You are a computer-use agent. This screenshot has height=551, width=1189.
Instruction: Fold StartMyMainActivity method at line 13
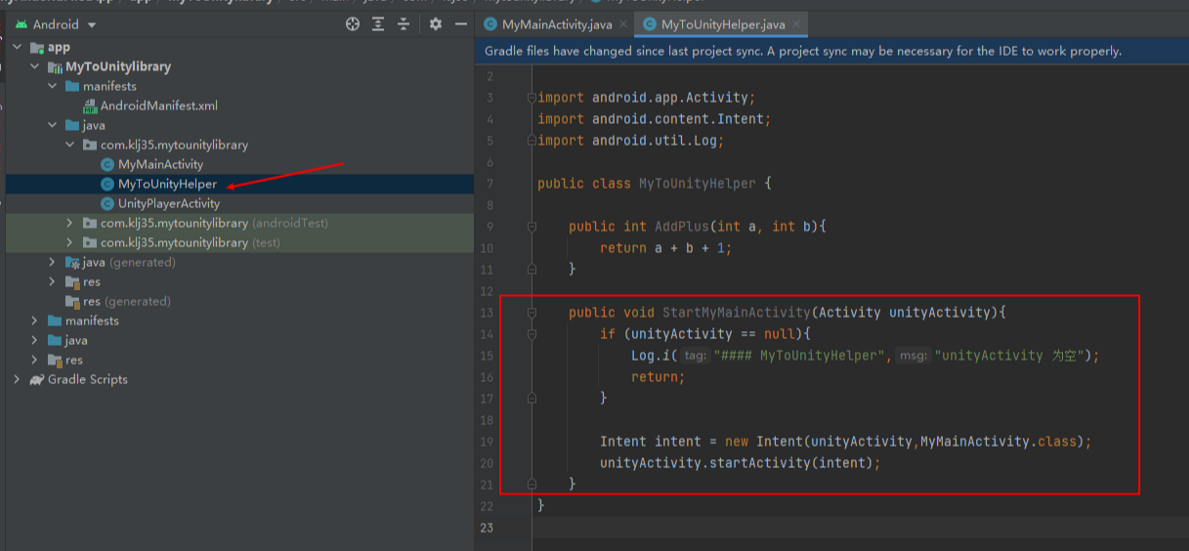(x=532, y=312)
